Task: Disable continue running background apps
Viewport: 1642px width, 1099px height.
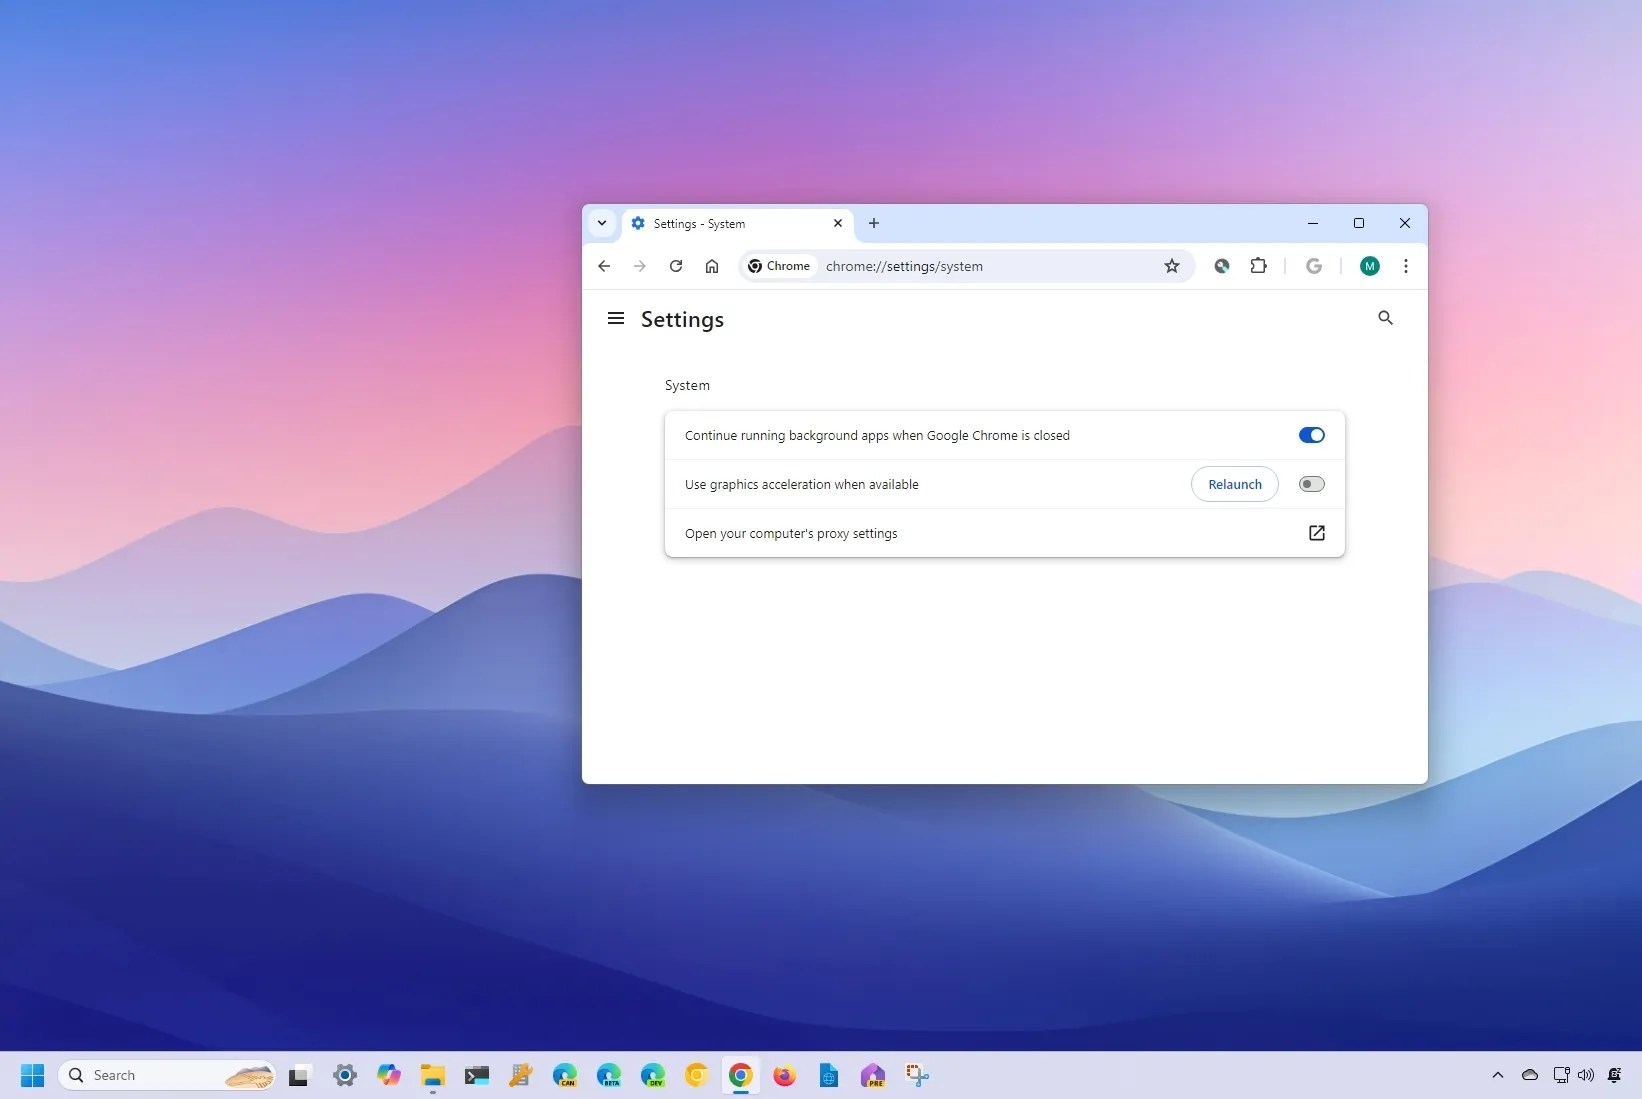Action: coord(1311,435)
